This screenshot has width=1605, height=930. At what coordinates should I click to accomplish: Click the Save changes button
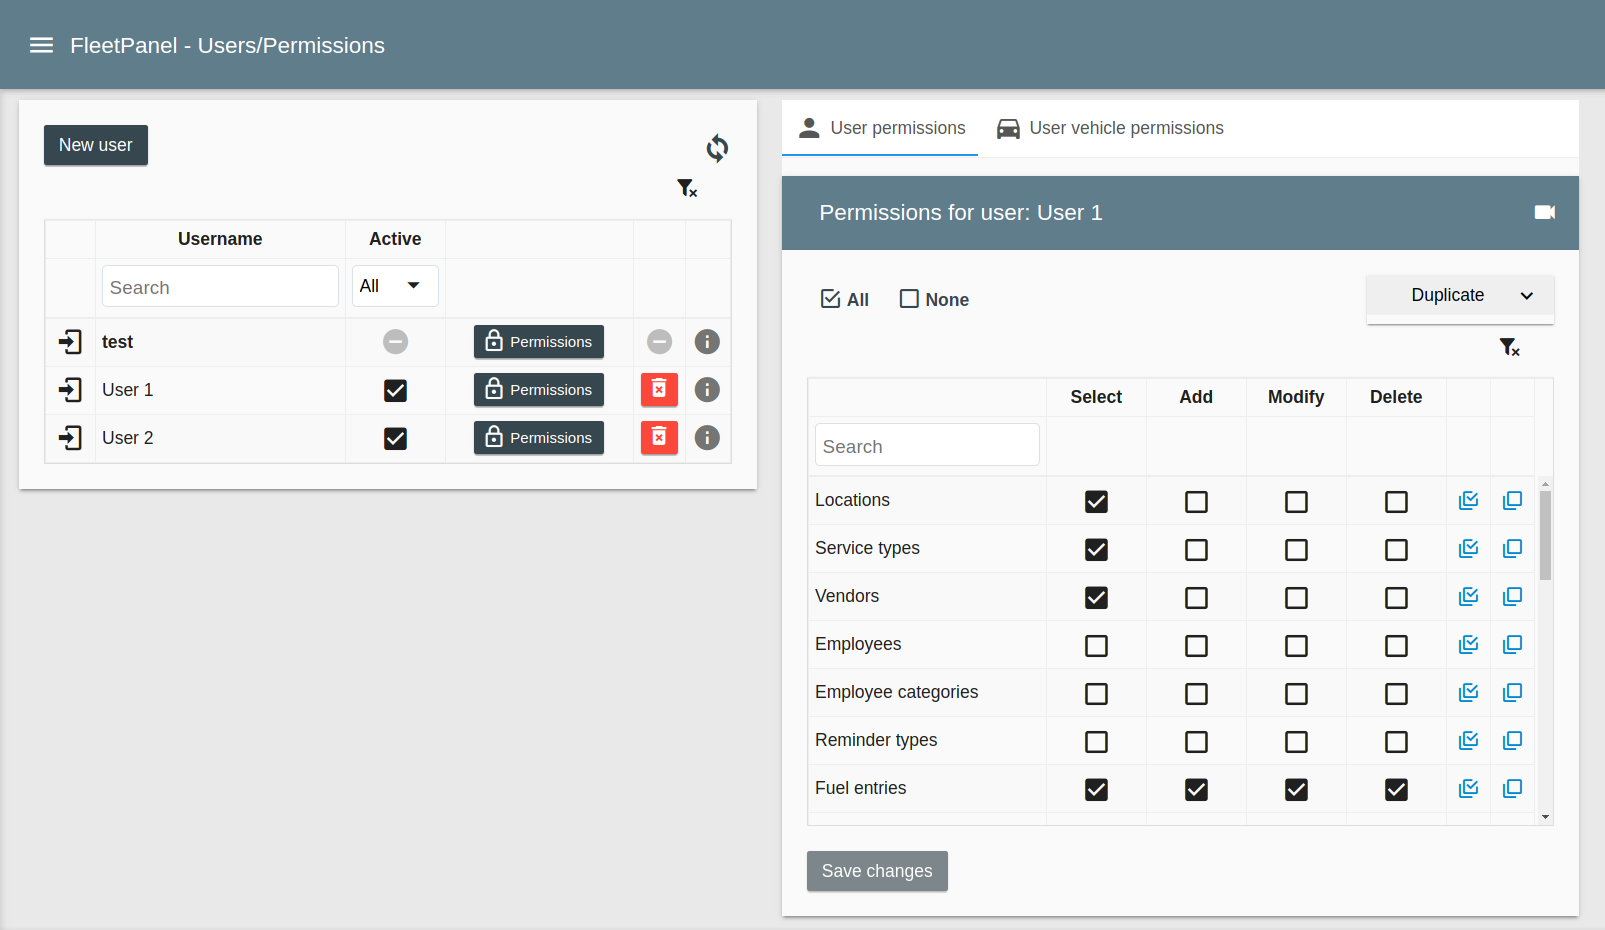pos(877,871)
